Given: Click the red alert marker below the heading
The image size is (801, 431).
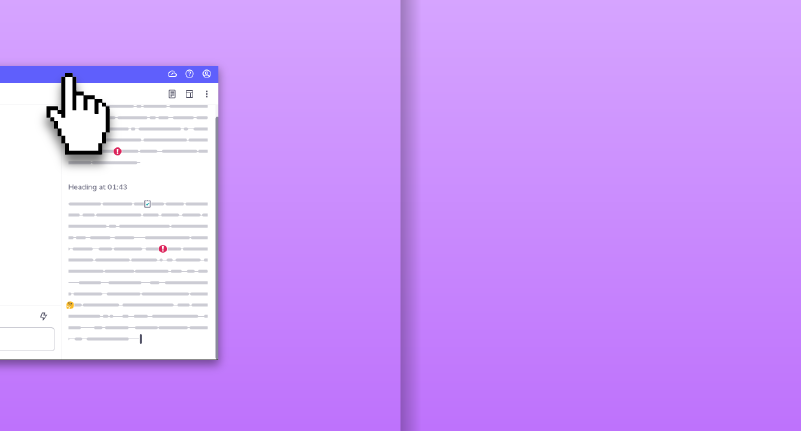Looking at the screenshot, I should pos(163,249).
